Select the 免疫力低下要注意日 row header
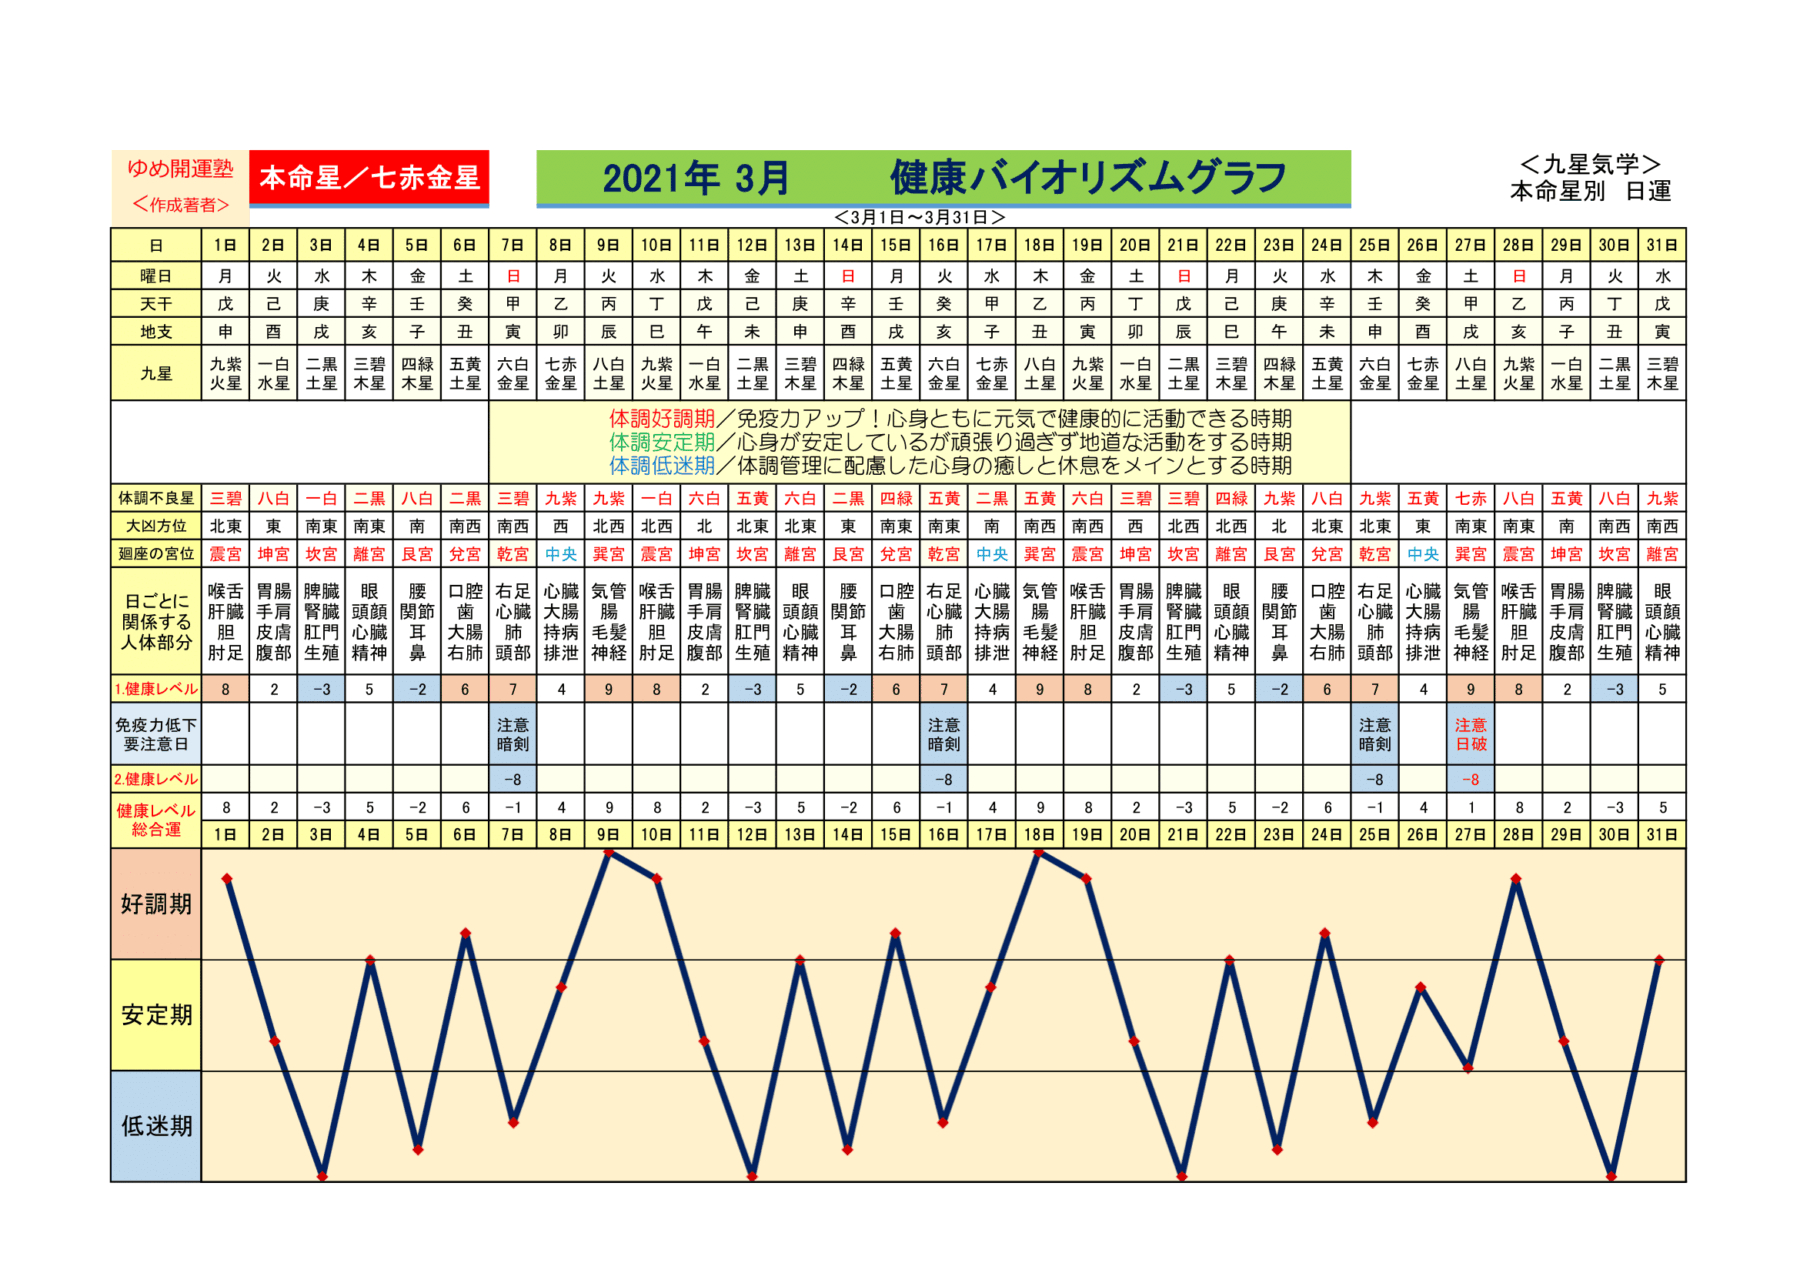Image resolution: width=1800 pixels, height=1273 pixels. pos(156,735)
